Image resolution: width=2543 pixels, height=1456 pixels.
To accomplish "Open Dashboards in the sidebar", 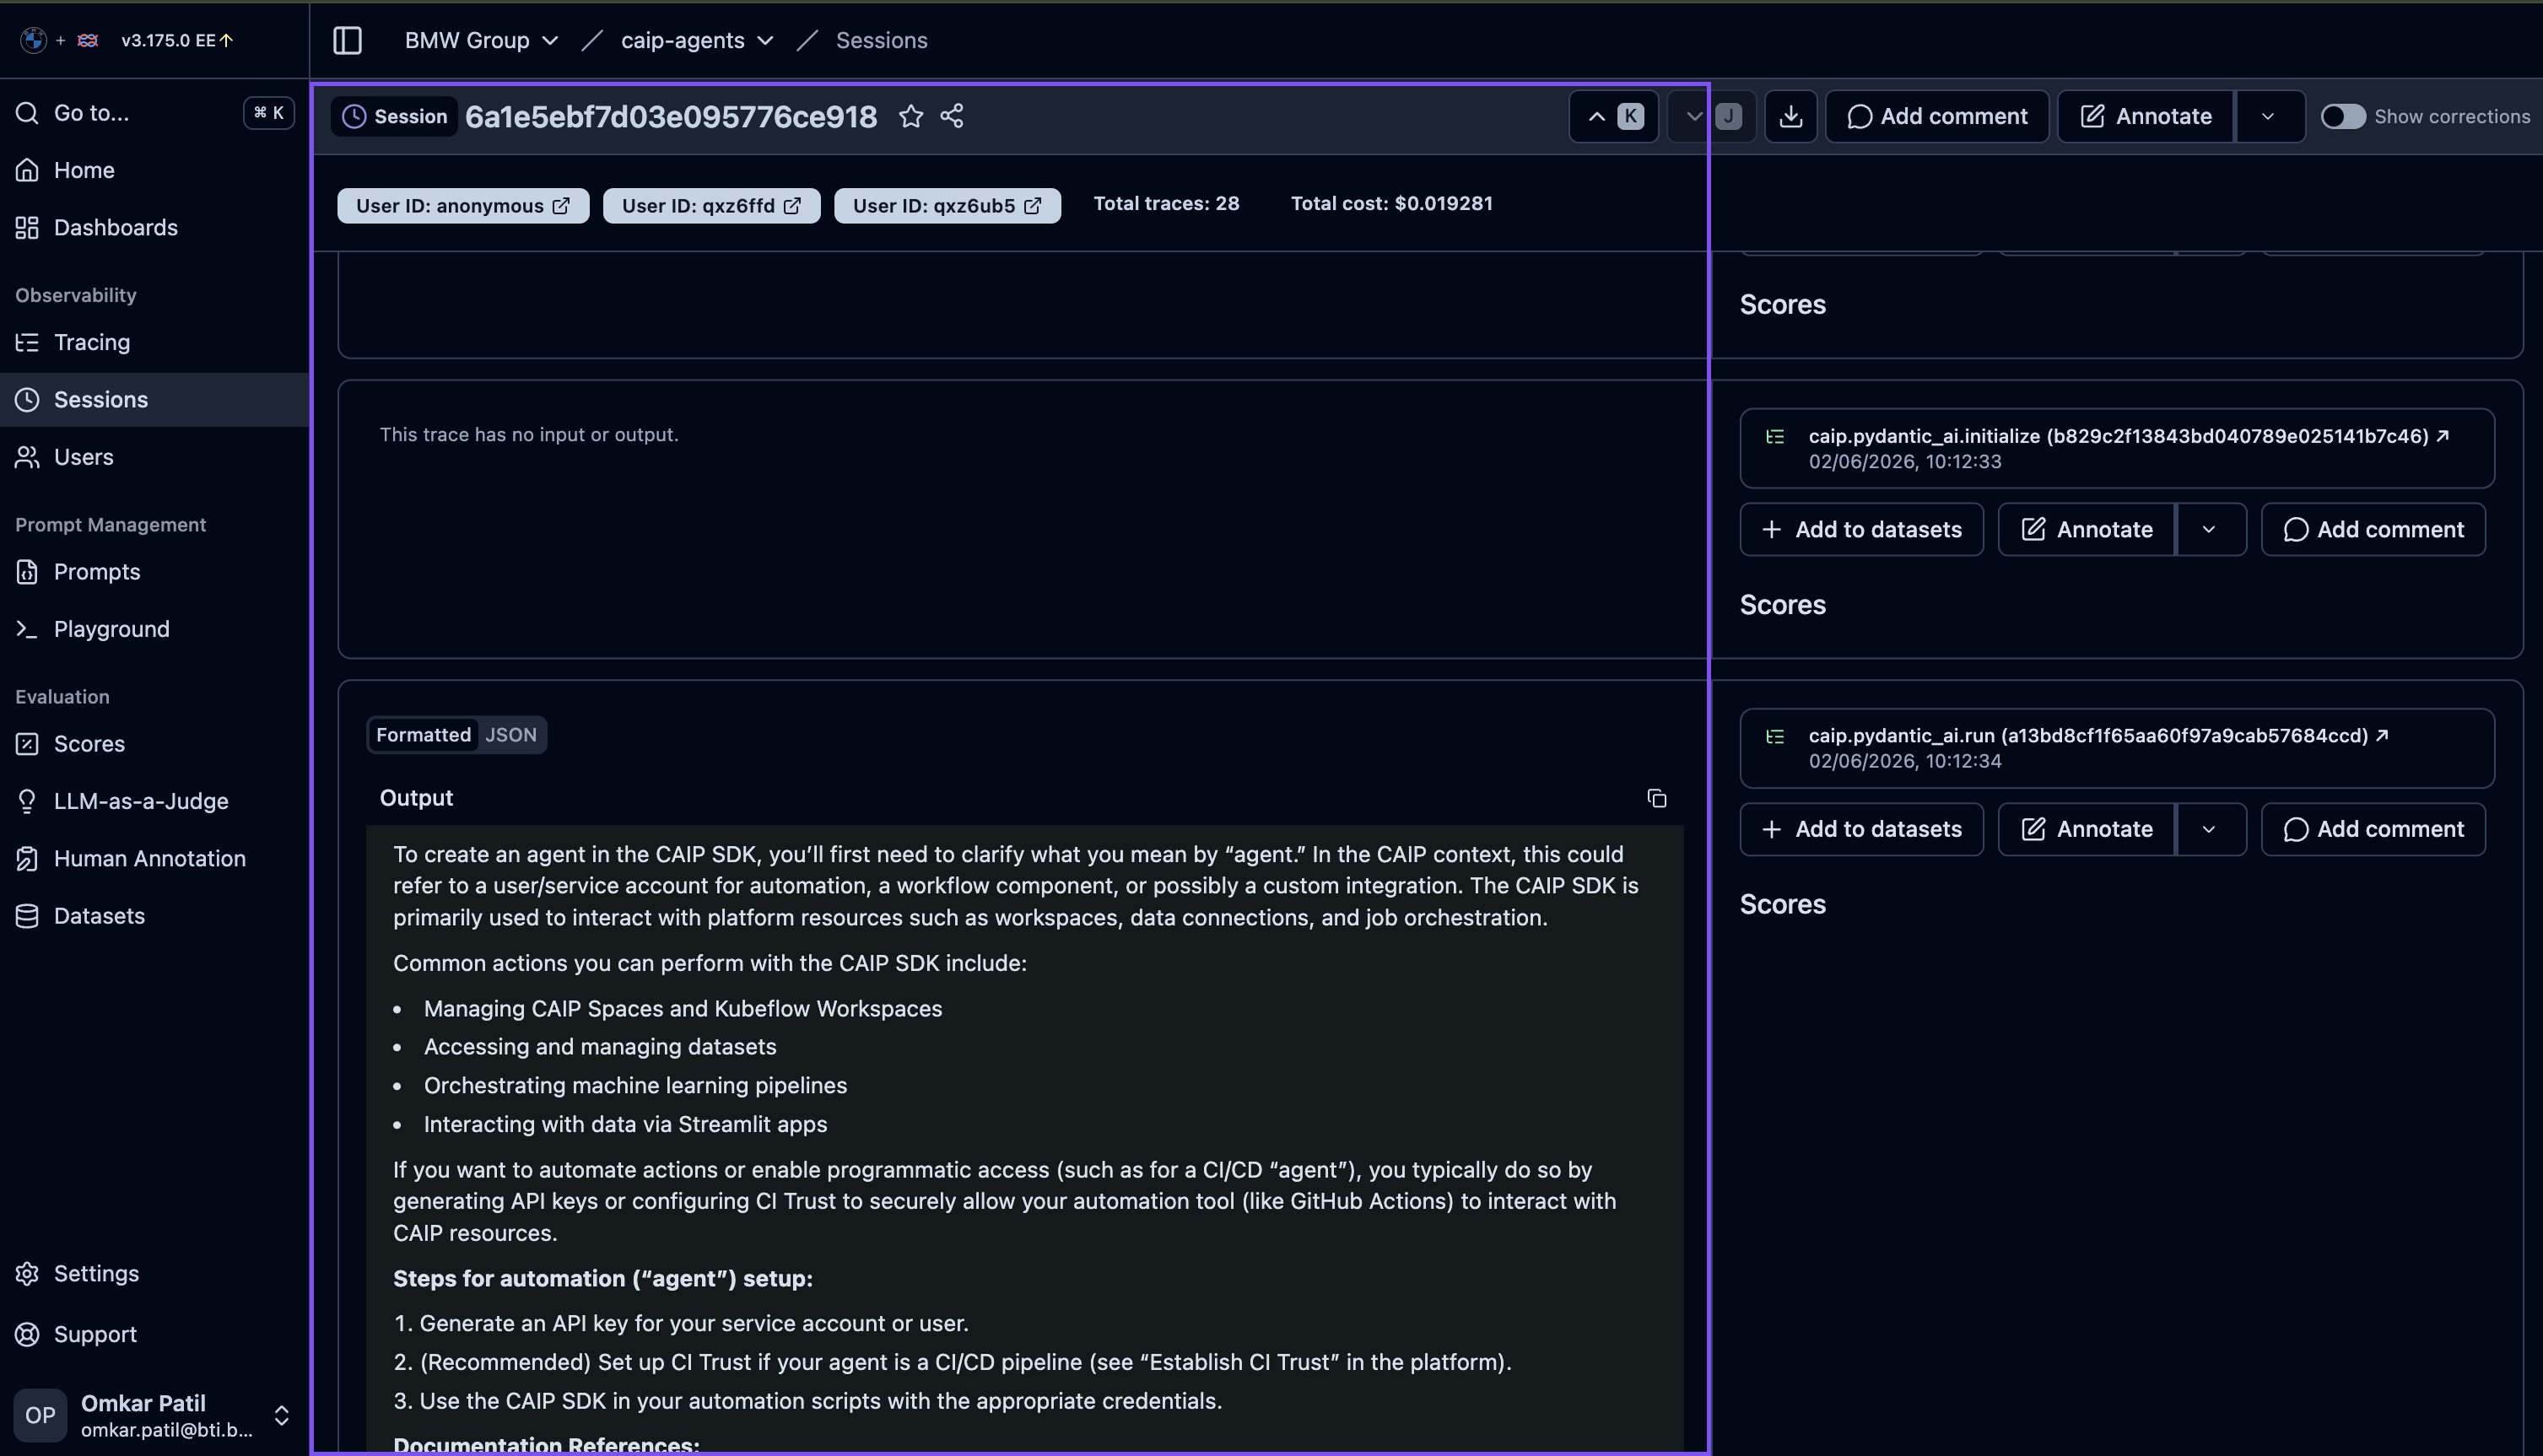I will point(154,228).
